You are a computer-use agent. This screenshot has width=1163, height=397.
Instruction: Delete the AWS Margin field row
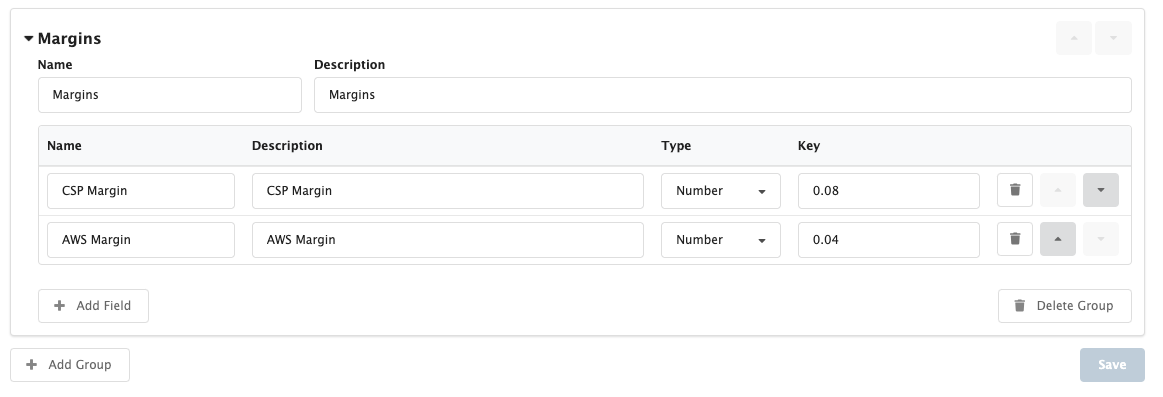(x=1015, y=240)
